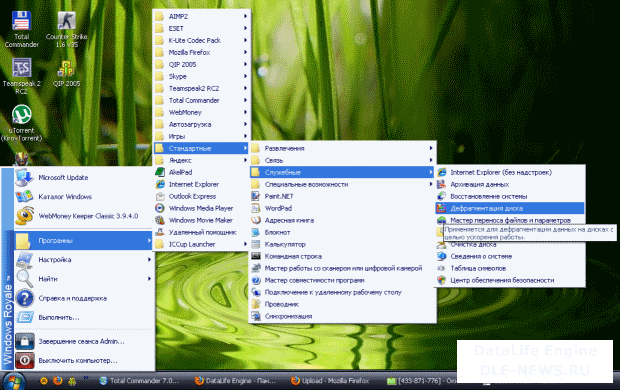Screen dimensions: 620x390
Task: Click Таблица символов entry
Action: coord(510,268)
